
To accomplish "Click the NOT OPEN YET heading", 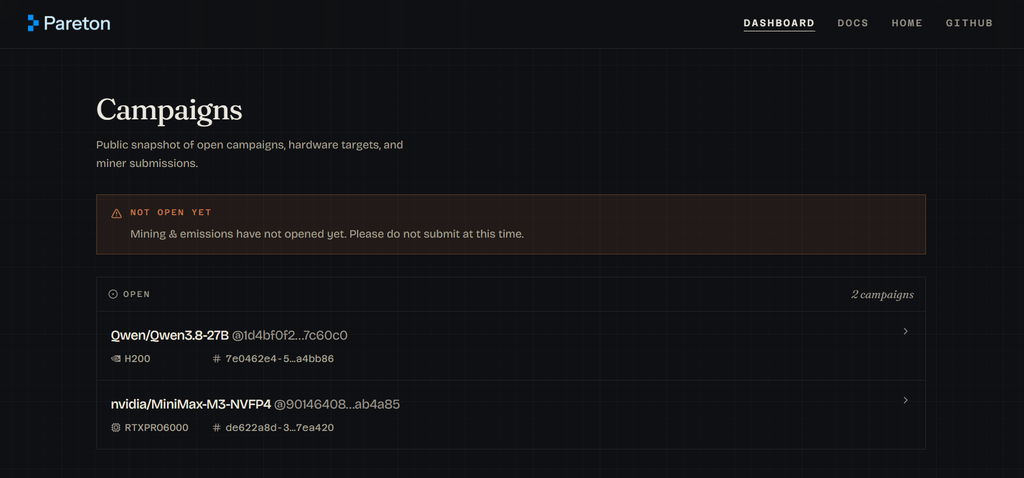I will click(x=170, y=212).
